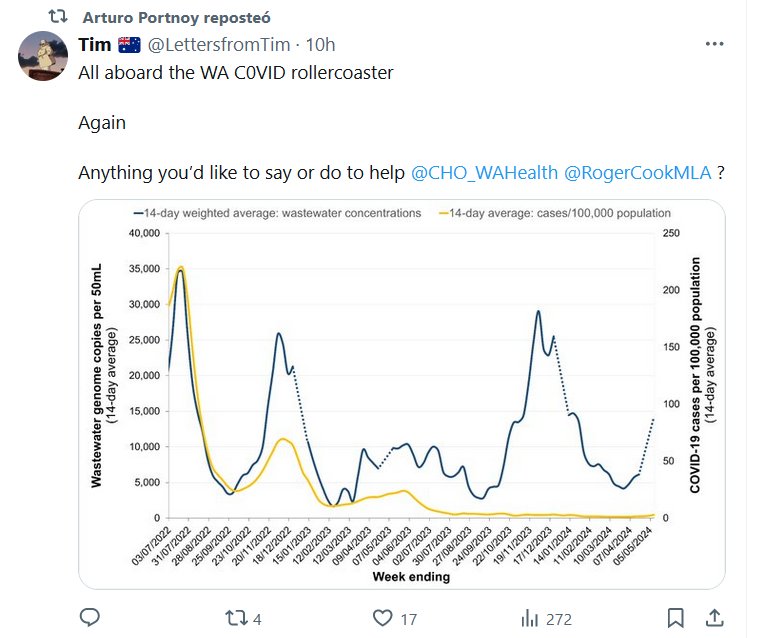Click the cases/100,000 population legend label
This screenshot has height=638, width=764.
[x=560, y=213]
